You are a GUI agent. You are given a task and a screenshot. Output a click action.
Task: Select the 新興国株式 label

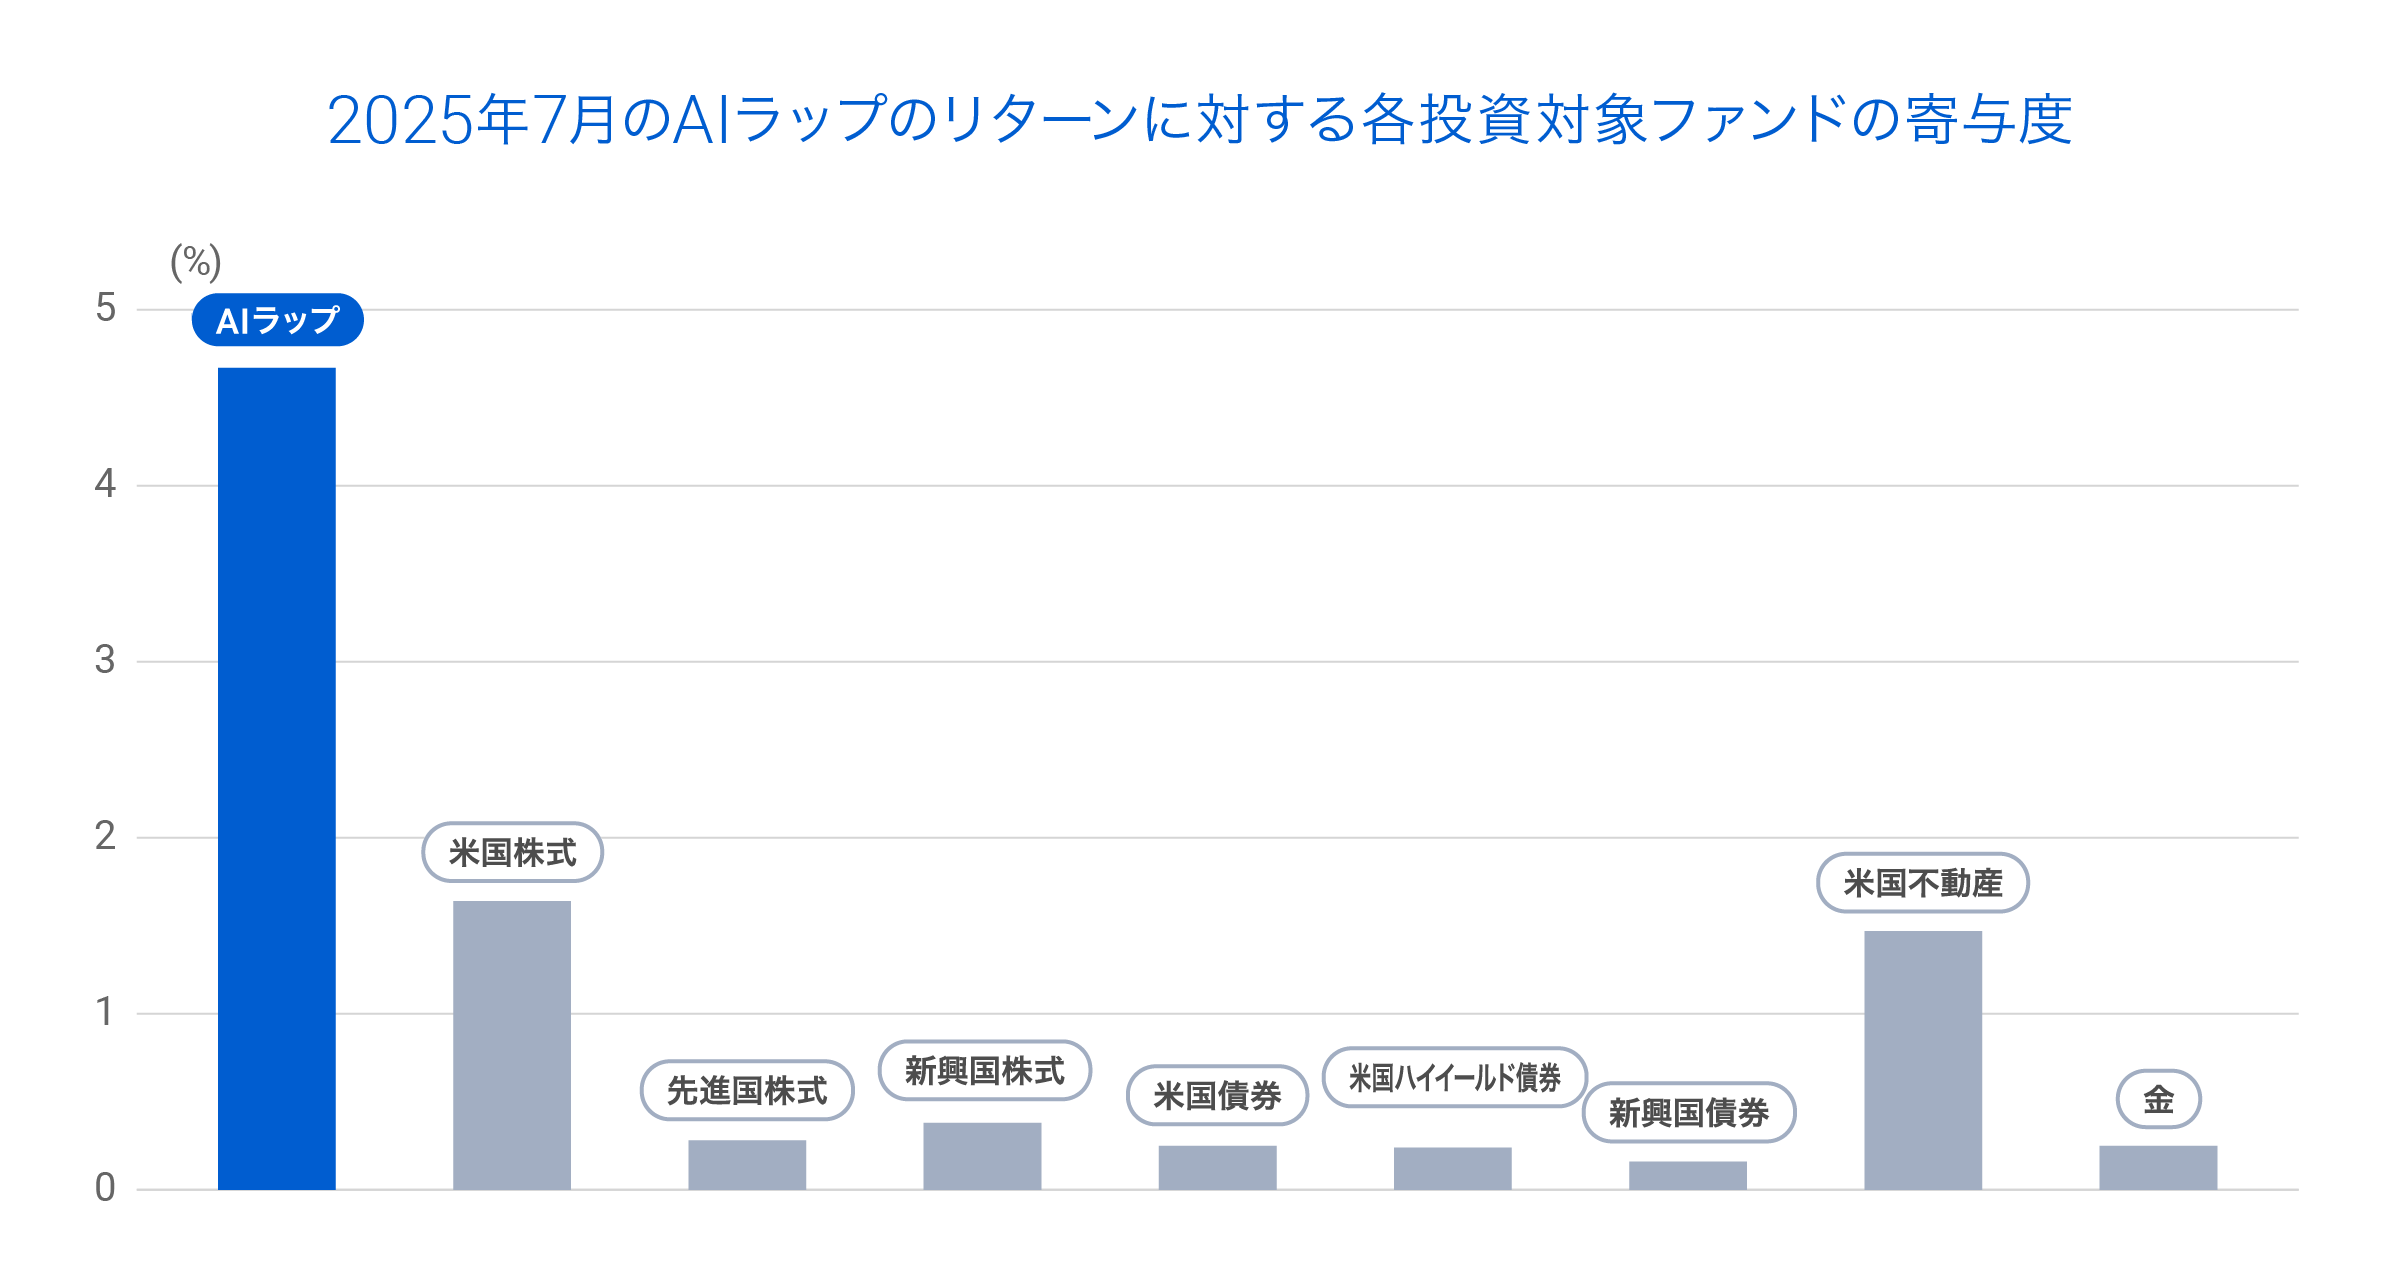(985, 1070)
